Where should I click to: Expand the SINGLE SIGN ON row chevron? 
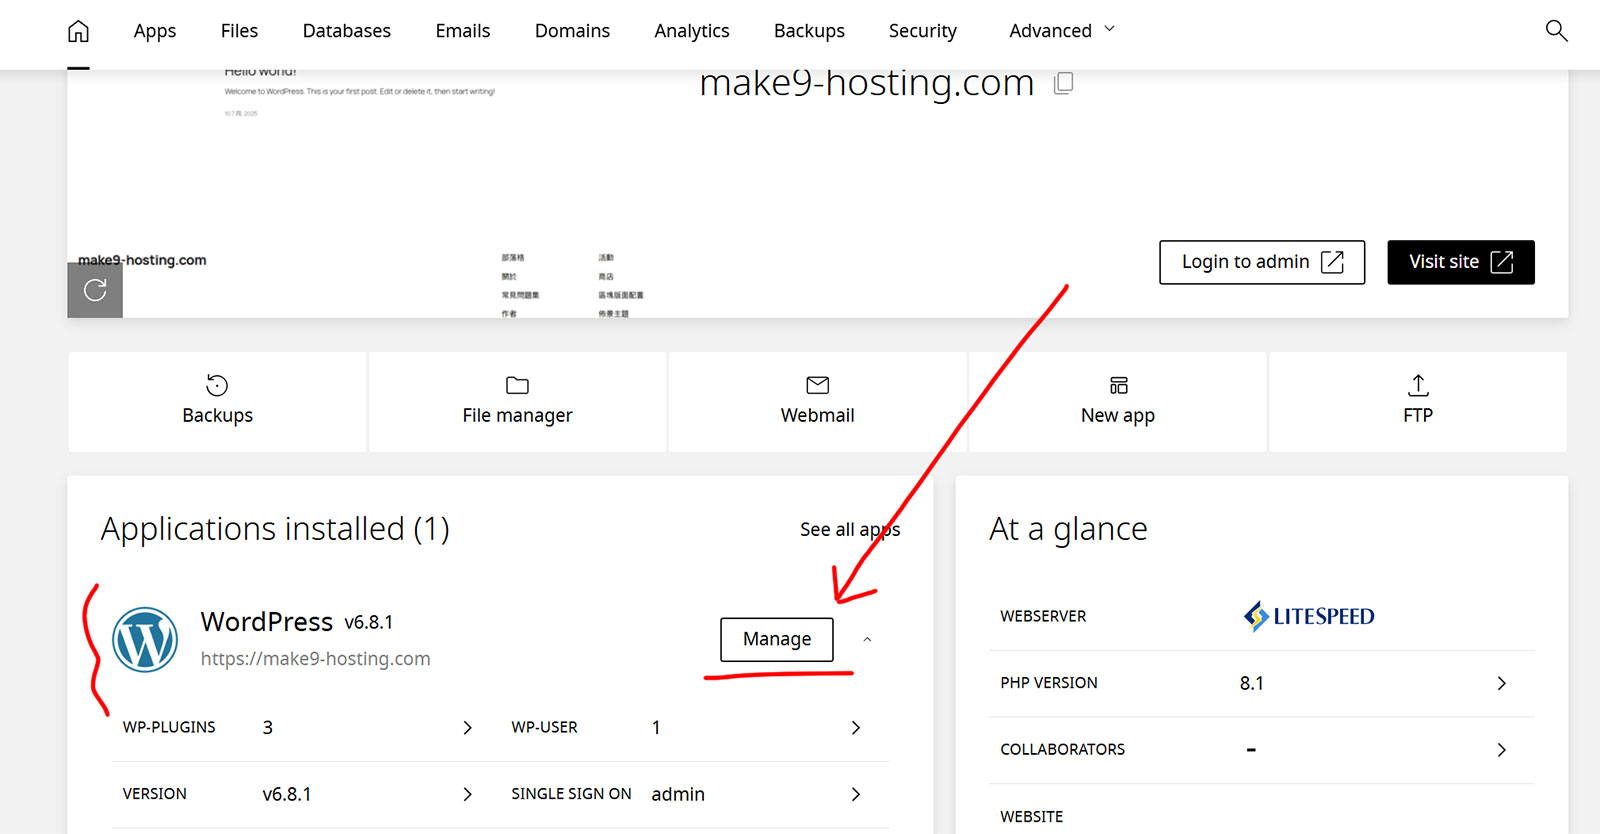point(855,794)
